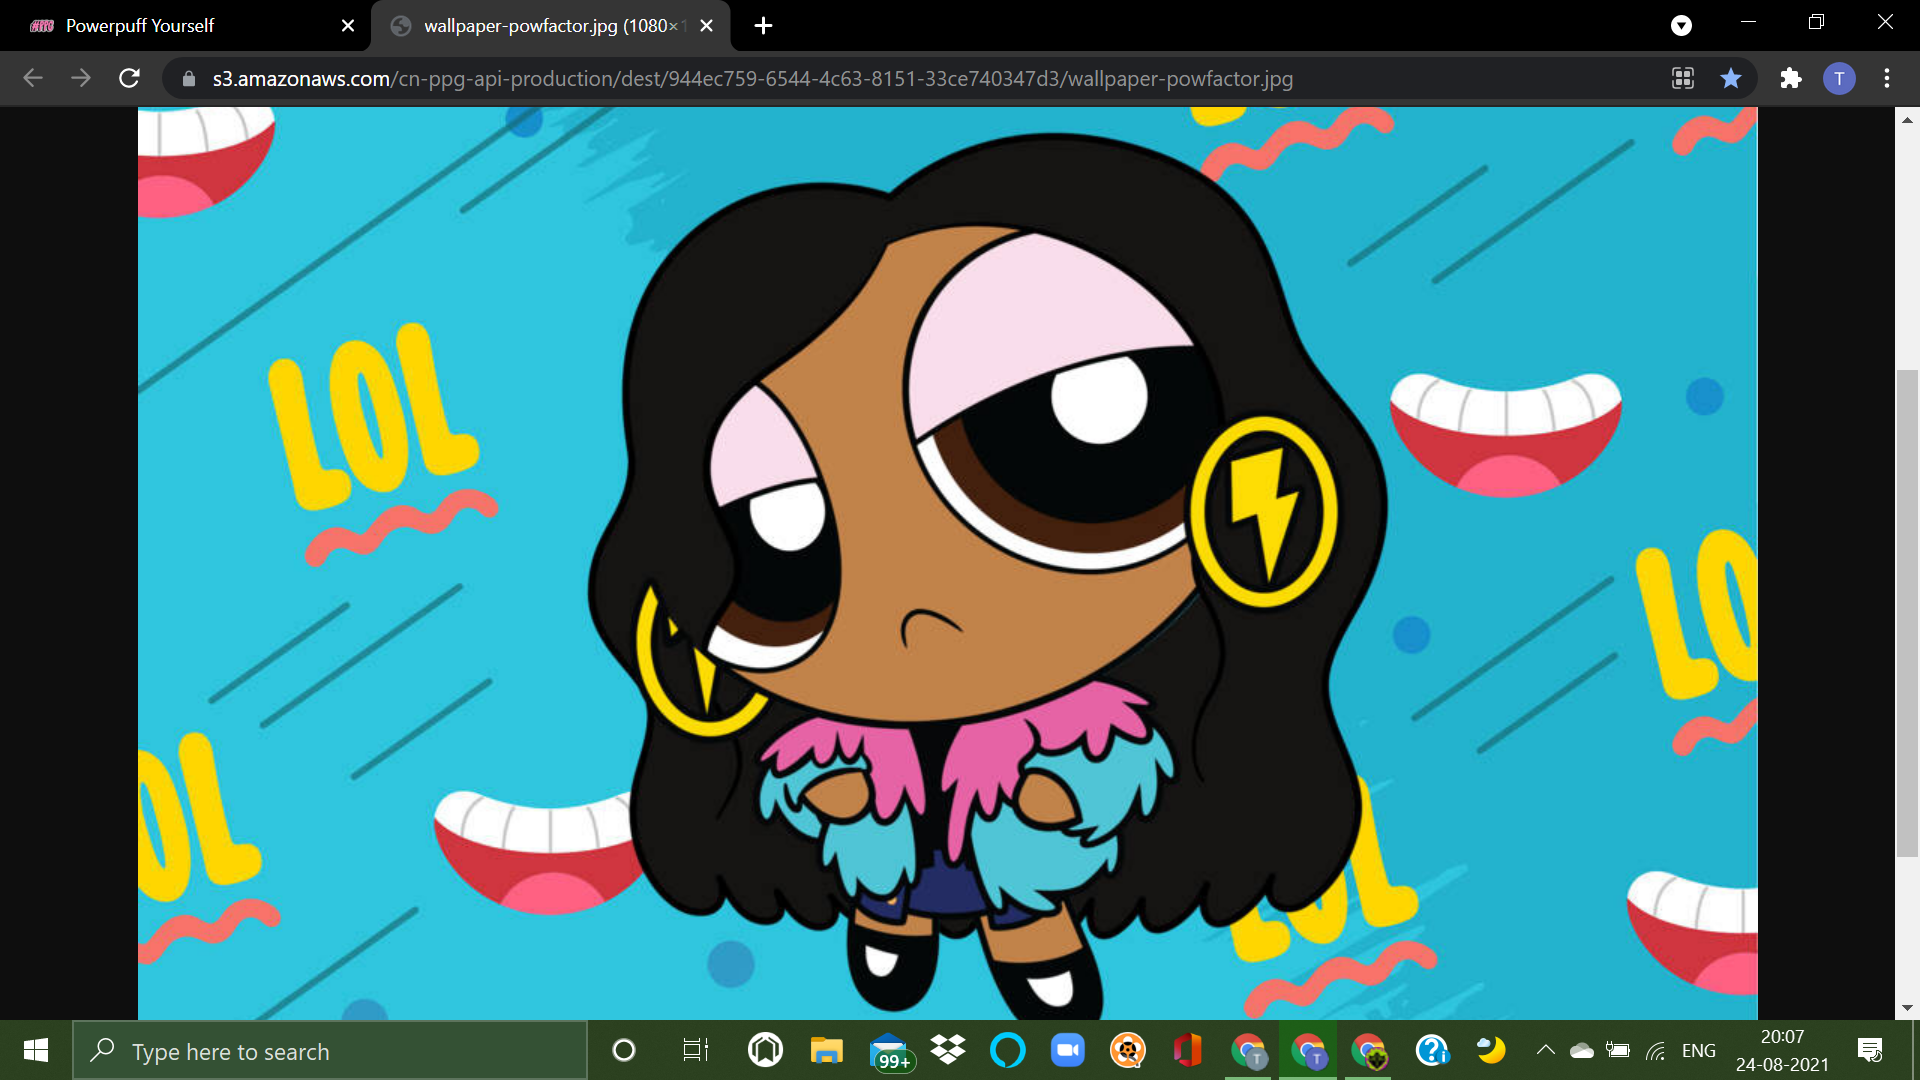The width and height of the screenshot is (1920, 1080).
Task: Expand the tab search dropdown arrow
Action: click(x=1681, y=25)
